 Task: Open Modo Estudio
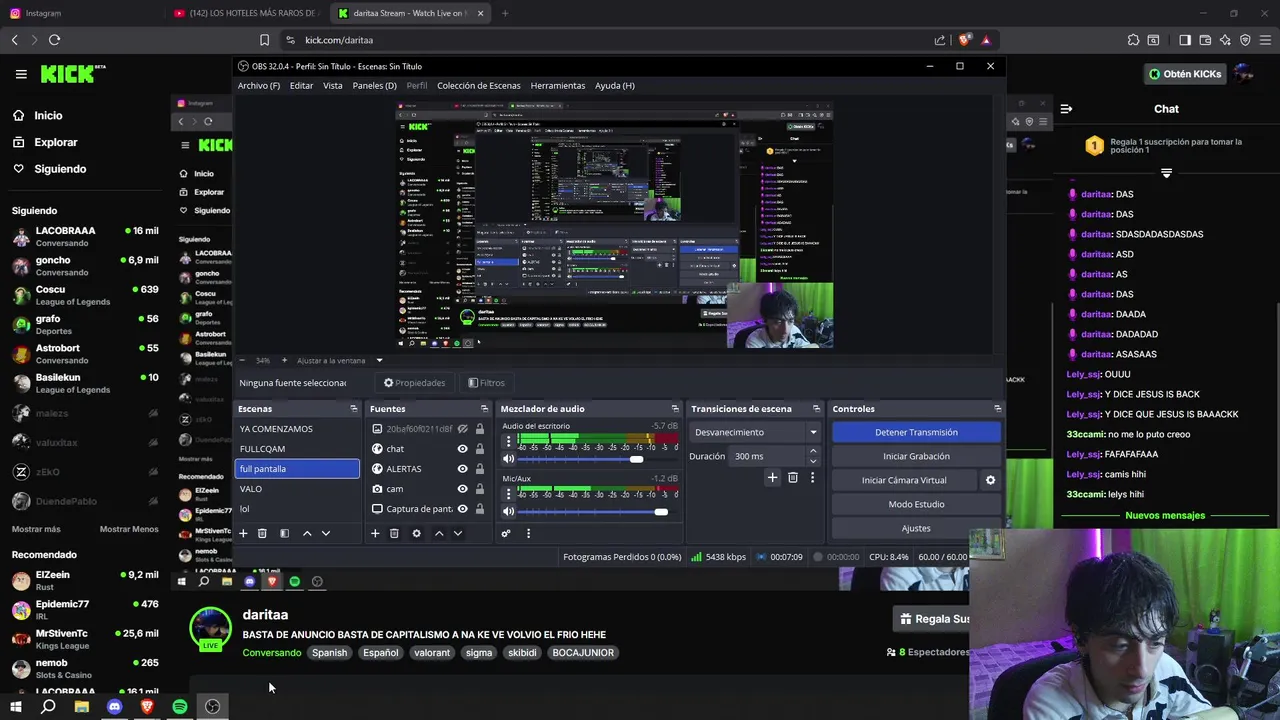[916, 504]
